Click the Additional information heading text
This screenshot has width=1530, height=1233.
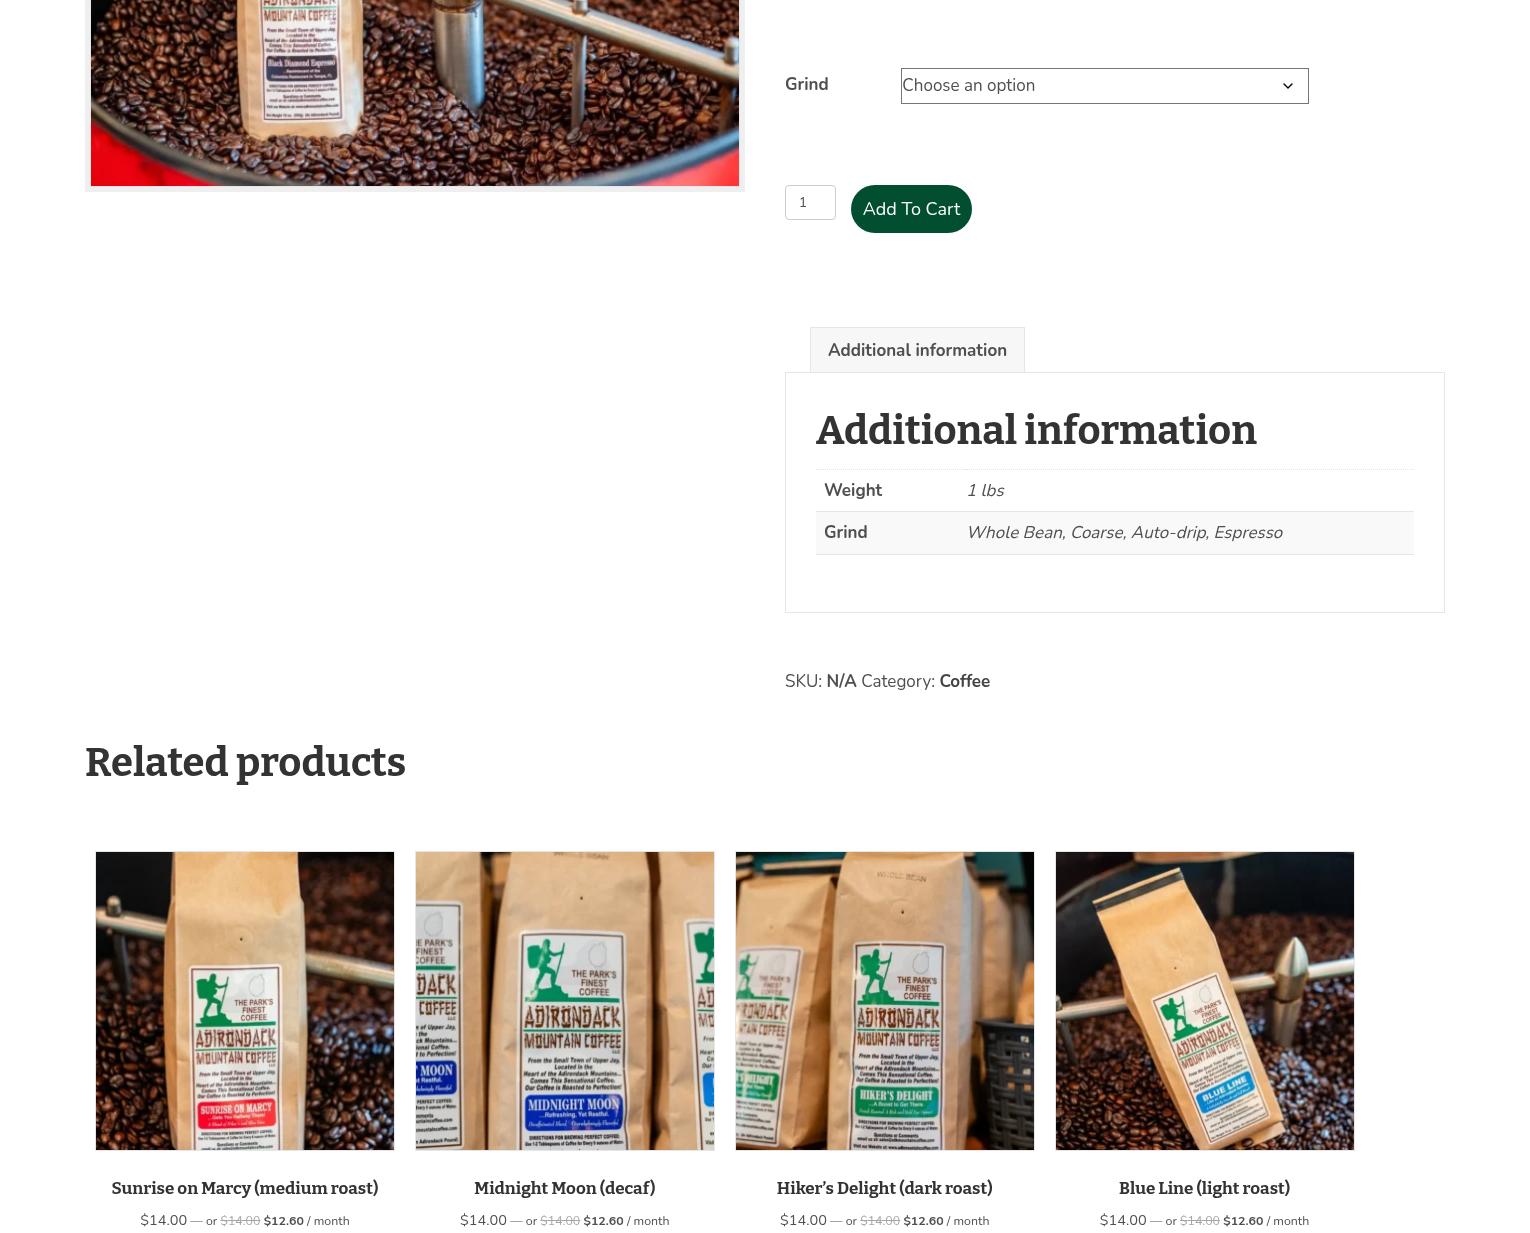point(1036,430)
